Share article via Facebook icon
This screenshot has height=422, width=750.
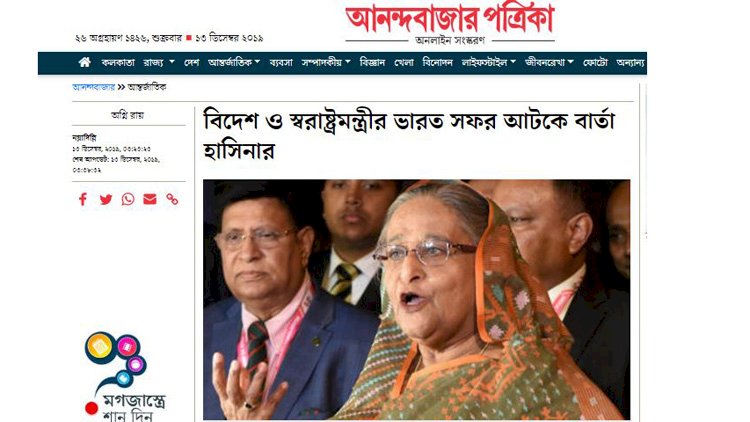(x=83, y=199)
